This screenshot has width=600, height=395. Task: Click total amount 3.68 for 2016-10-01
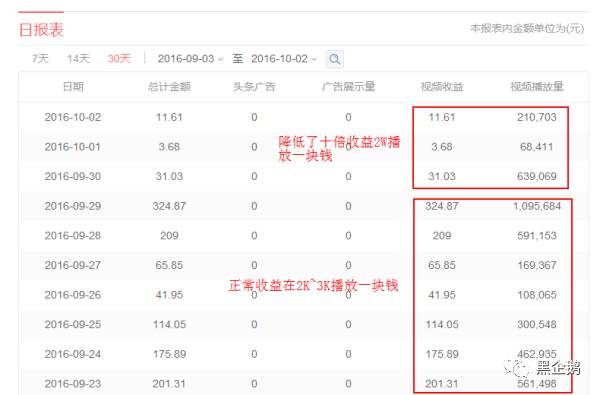tap(169, 147)
